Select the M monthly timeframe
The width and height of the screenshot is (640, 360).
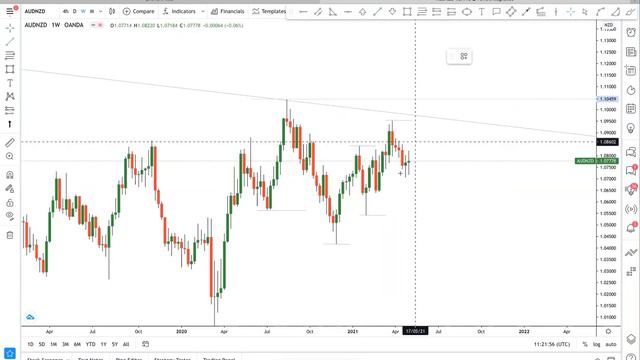point(92,11)
